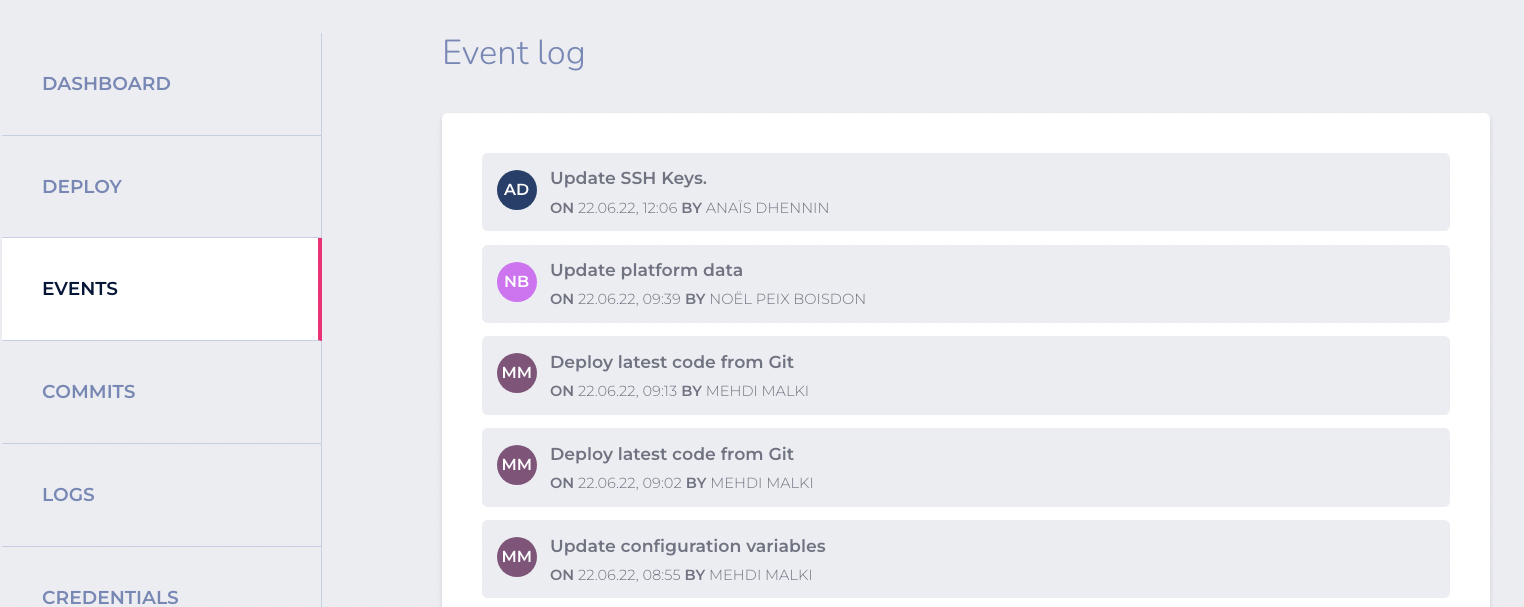The image size is (1524, 607).
Task: Switch to the Logs section
Action: click(160, 495)
